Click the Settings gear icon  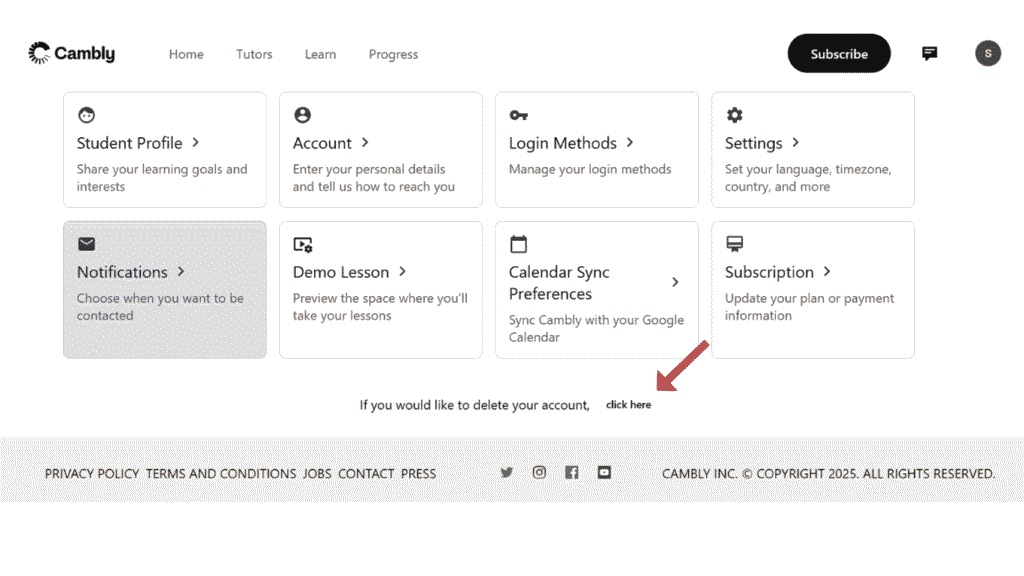click(734, 115)
